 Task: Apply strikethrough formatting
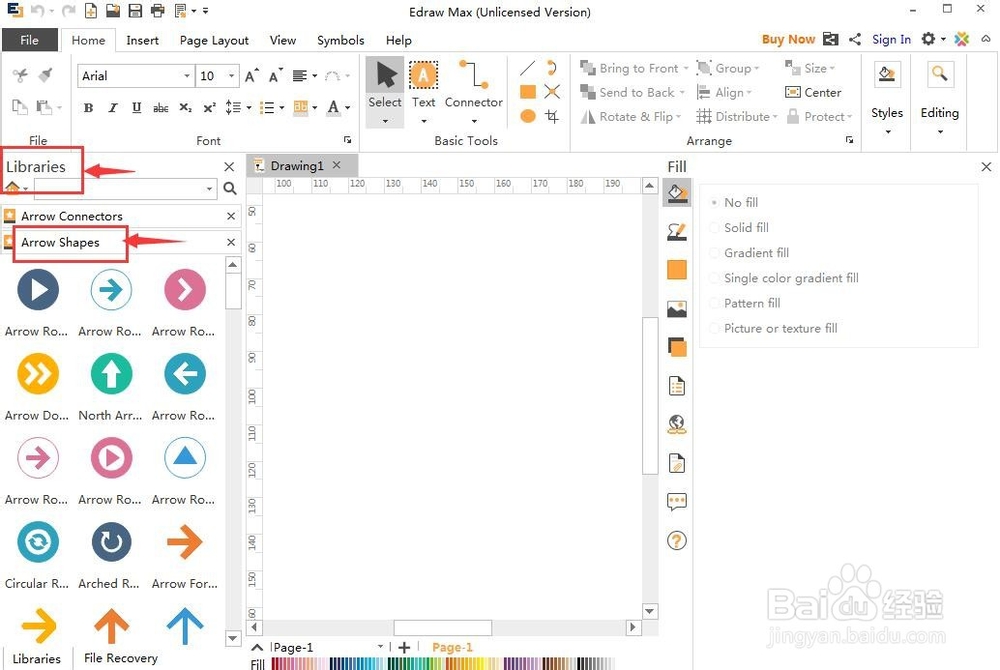[x=161, y=108]
